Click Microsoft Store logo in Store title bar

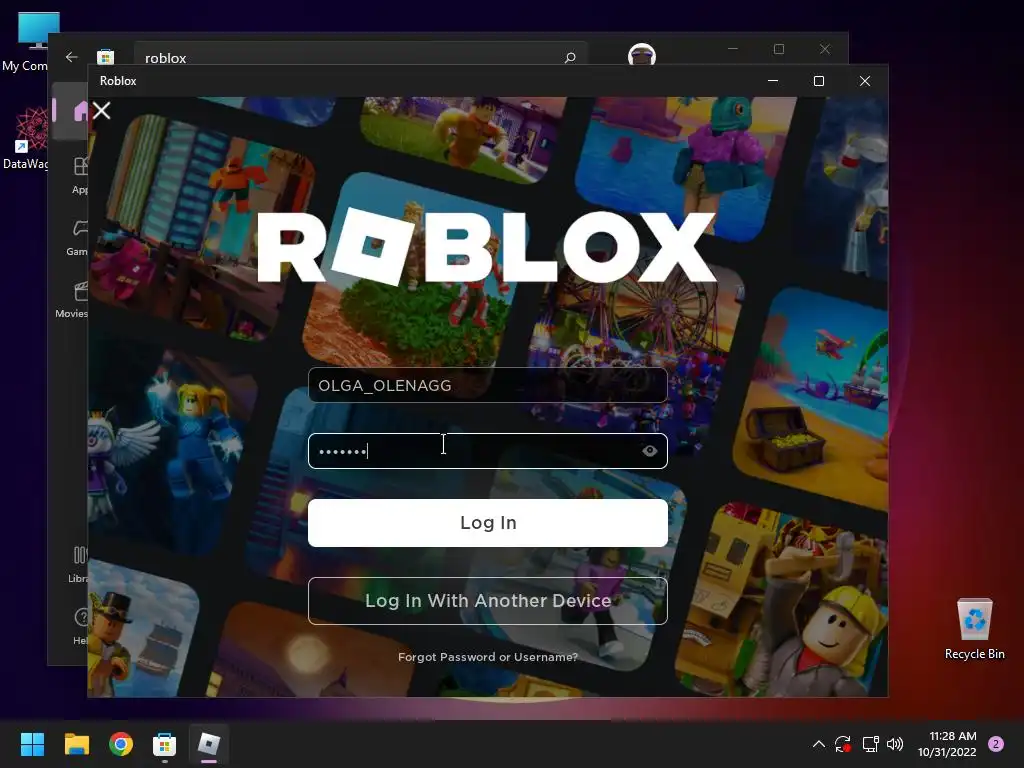pyautogui.click(x=106, y=57)
